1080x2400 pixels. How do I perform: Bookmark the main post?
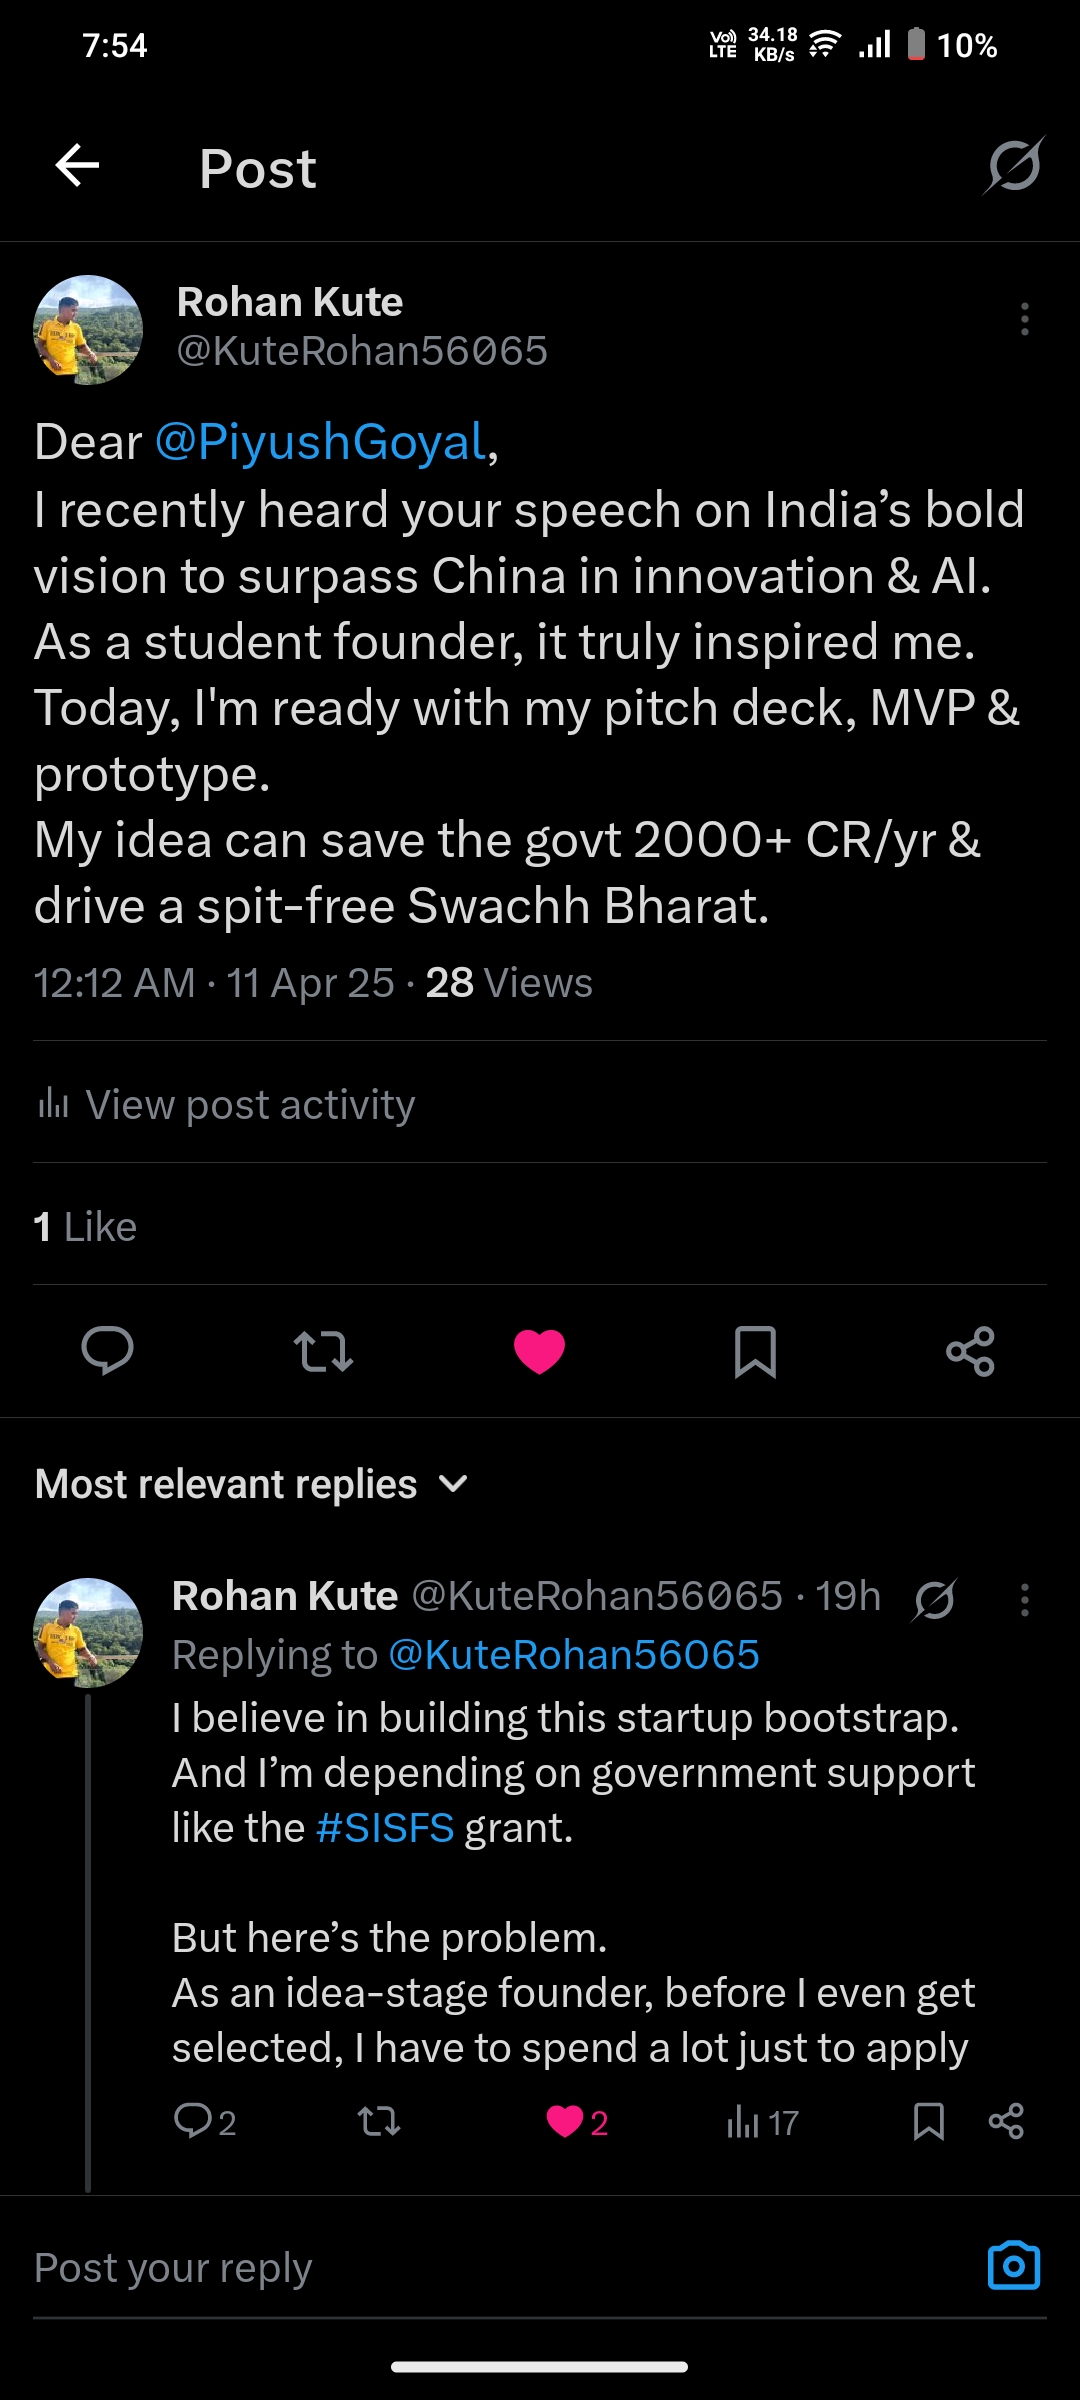click(x=755, y=1351)
